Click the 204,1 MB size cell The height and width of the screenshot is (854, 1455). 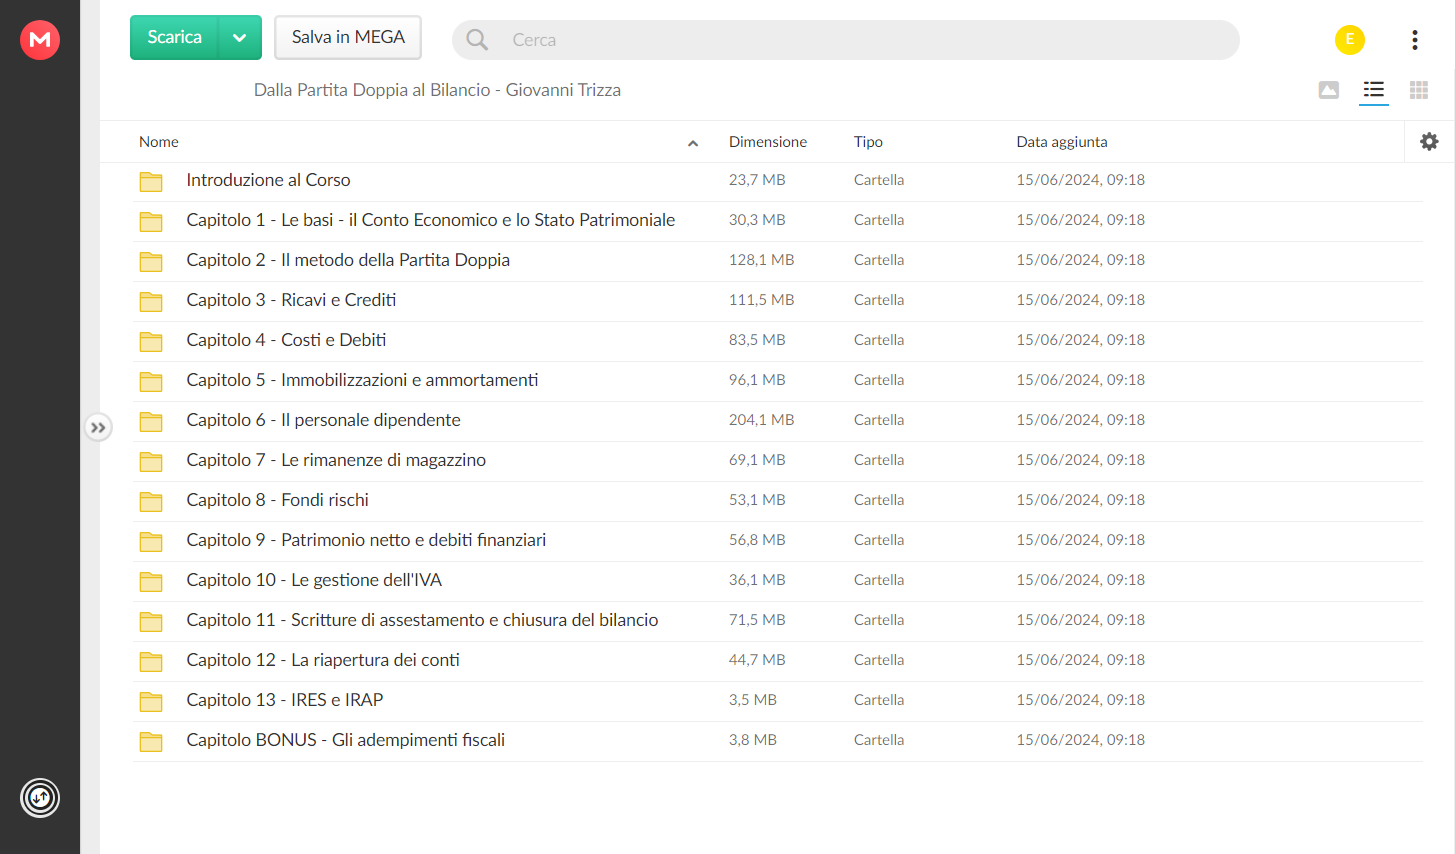coord(761,420)
